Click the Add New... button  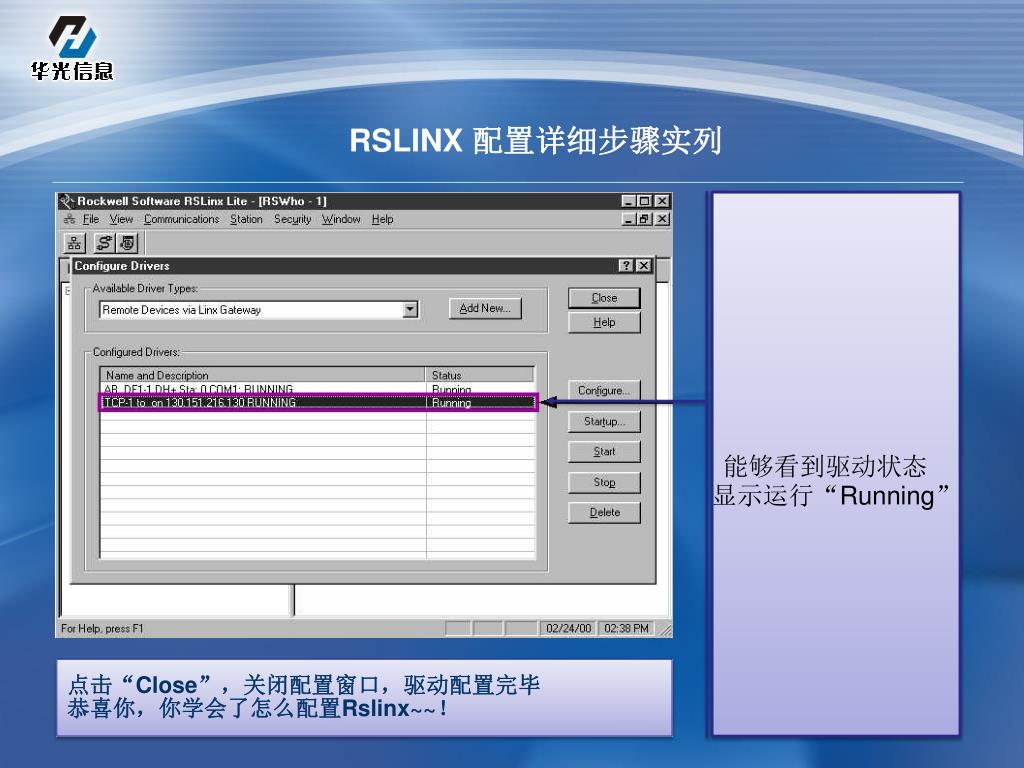coord(485,308)
